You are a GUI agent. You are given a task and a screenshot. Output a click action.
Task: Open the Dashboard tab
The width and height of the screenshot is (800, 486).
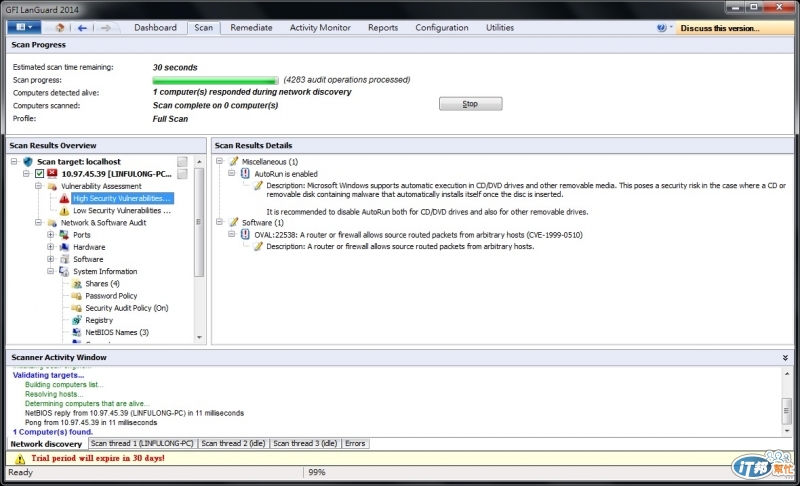155,28
